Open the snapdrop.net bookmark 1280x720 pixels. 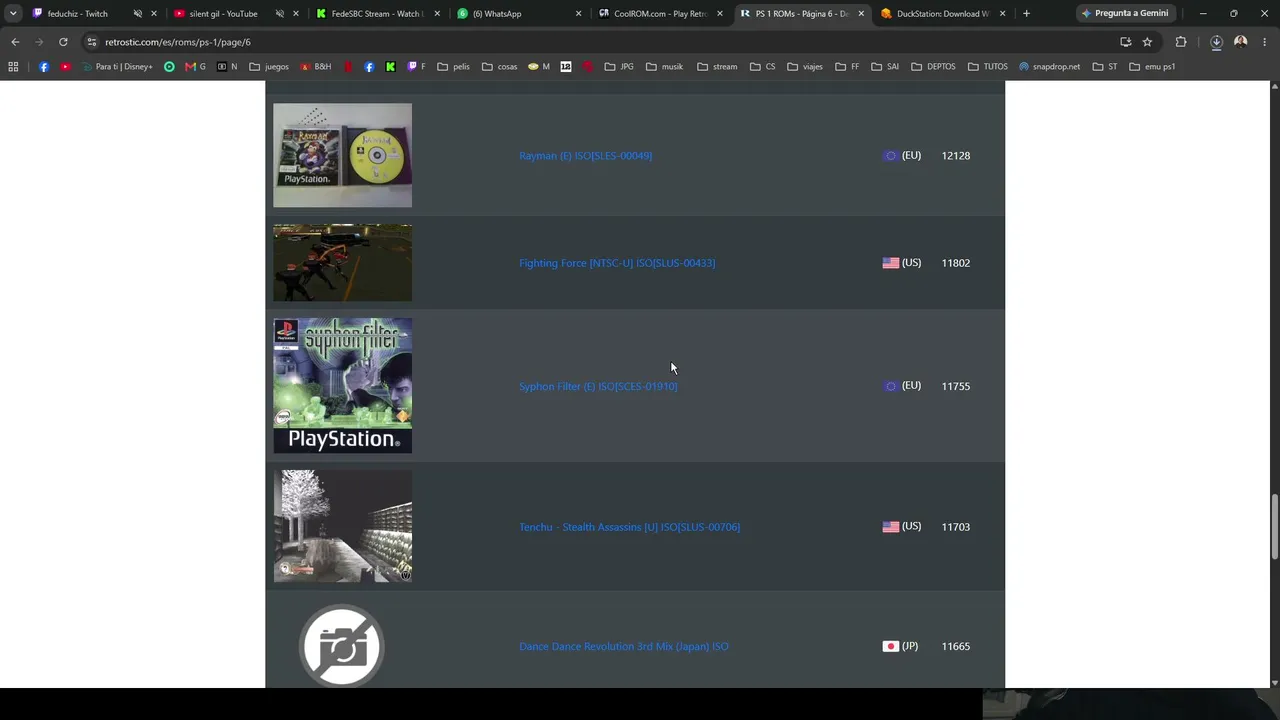click(x=1050, y=67)
